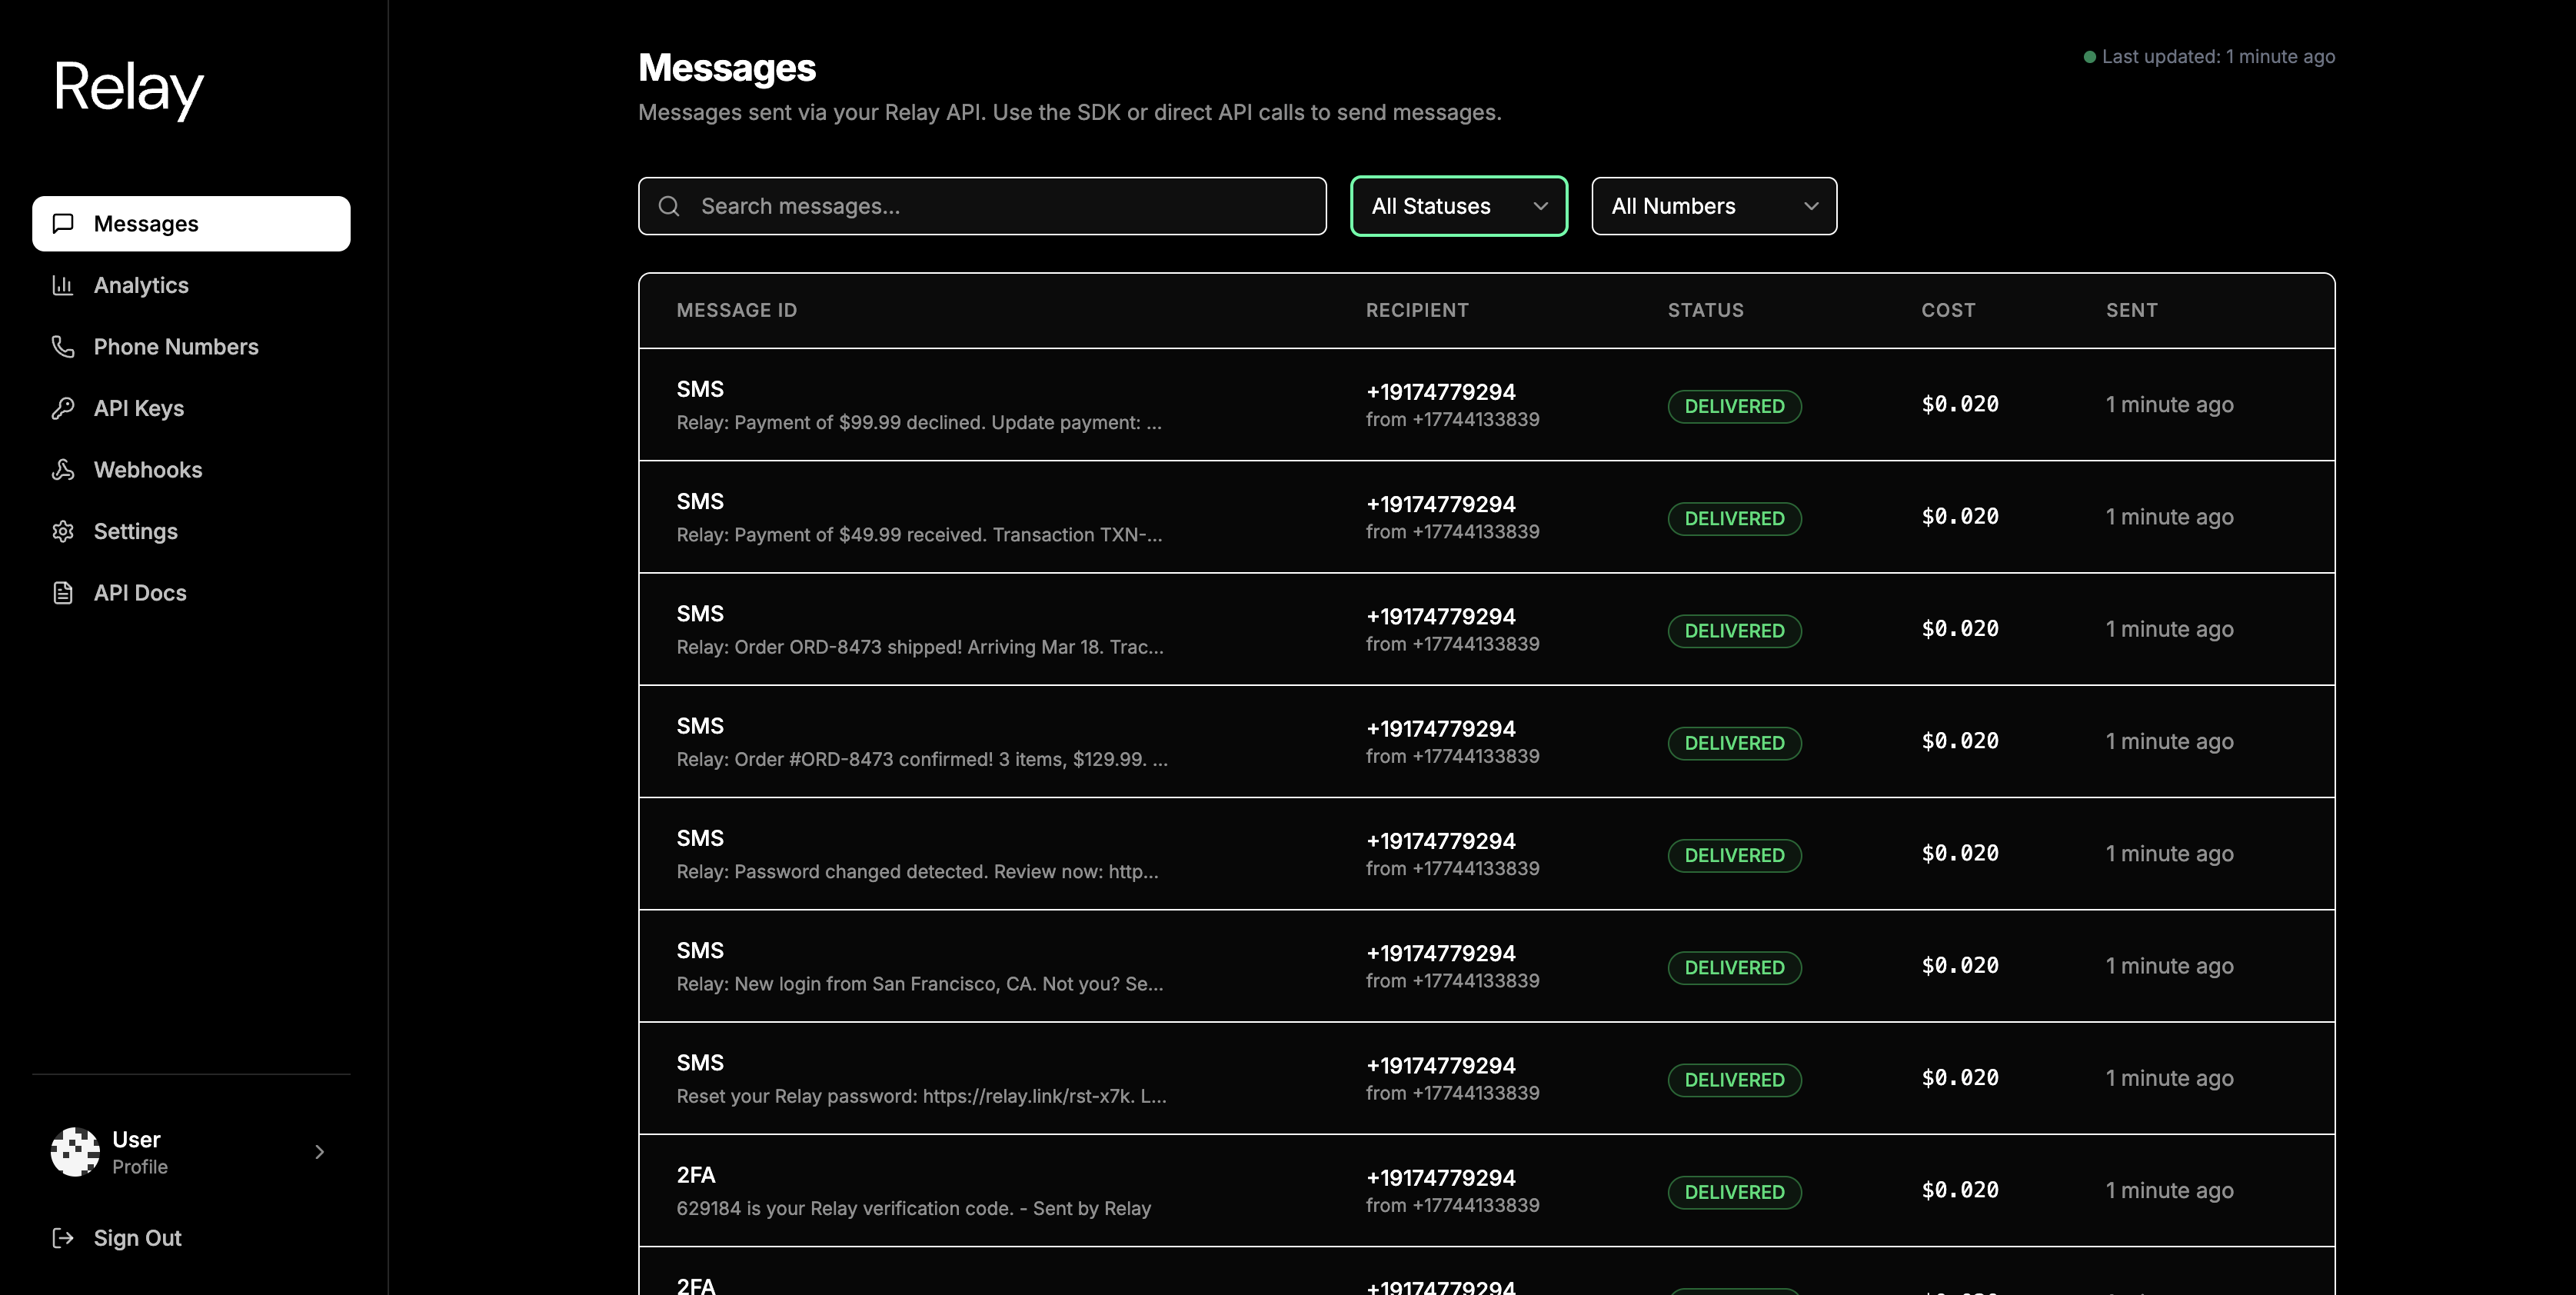Click the Phone Numbers handset icon
The height and width of the screenshot is (1295, 2576).
pos(63,346)
